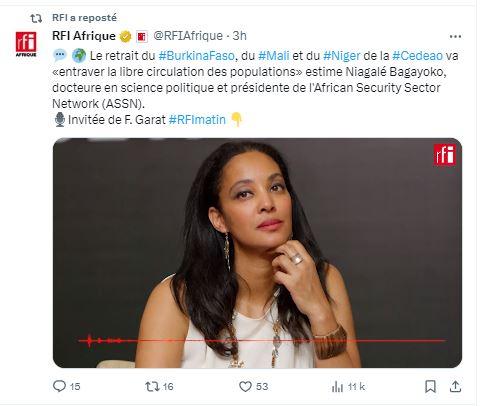Screen dimensions: 488x406
Task: Open RFI Afrique profile avatar
Action: 26,44
